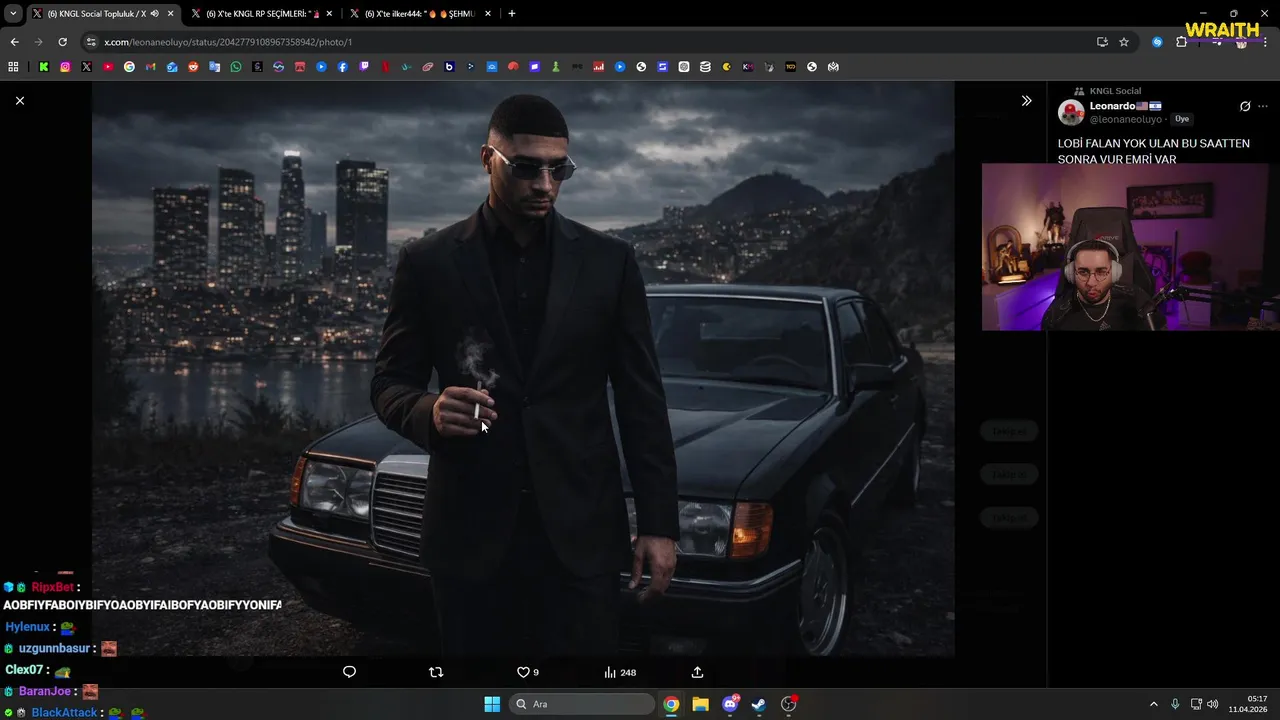Switch to the KNGL Social Topluluk tab
The width and height of the screenshot is (1280, 720).
pyautogui.click(x=96, y=14)
